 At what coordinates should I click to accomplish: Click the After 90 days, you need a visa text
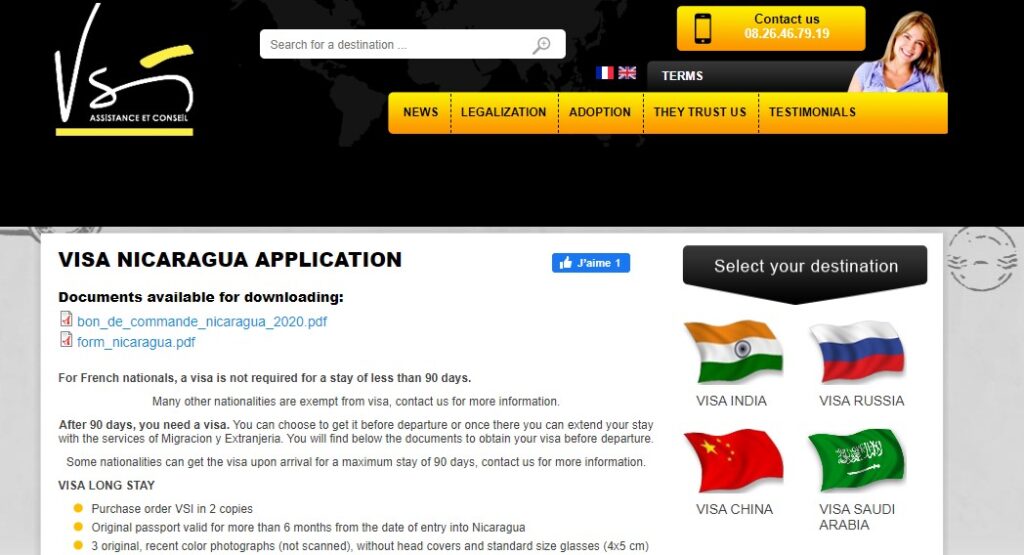point(144,424)
